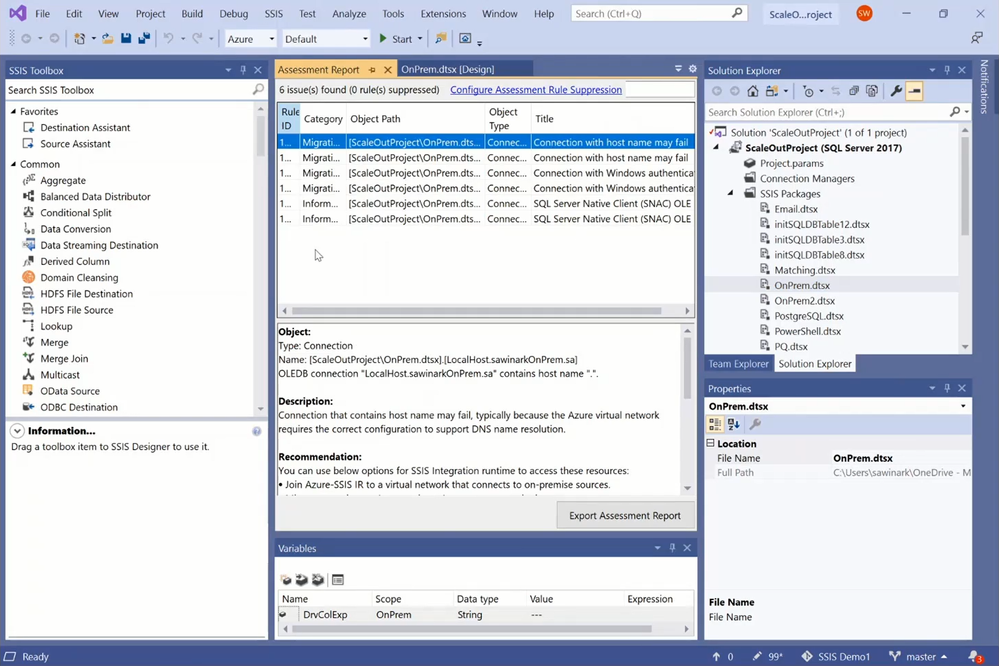This screenshot has height=666, width=999.
Task: Click the search magnifier in SSIS Toolbox
Action: click(257, 90)
